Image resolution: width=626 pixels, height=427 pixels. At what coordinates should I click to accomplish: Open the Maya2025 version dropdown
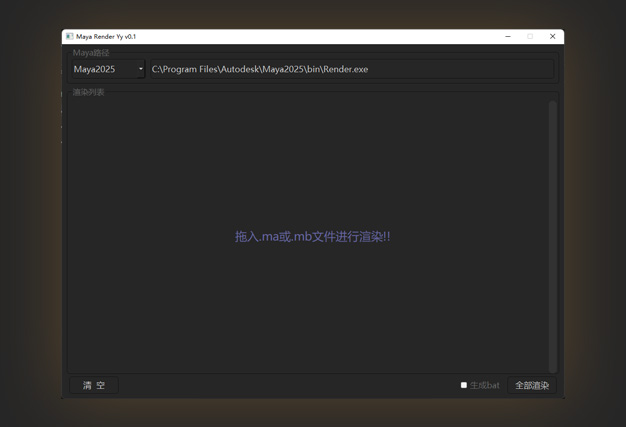(x=106, y=69)
